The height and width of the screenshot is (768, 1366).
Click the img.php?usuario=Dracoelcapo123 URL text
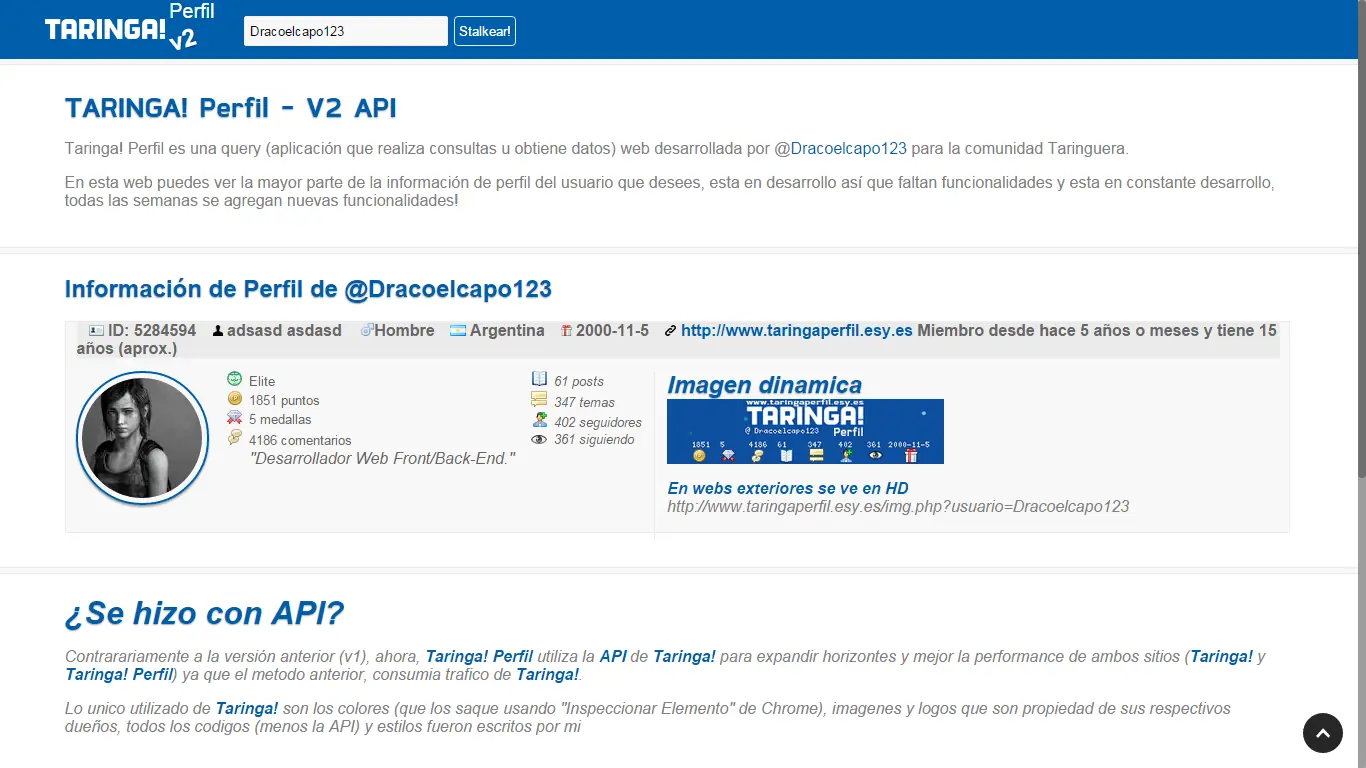click(x=898, y=506)
